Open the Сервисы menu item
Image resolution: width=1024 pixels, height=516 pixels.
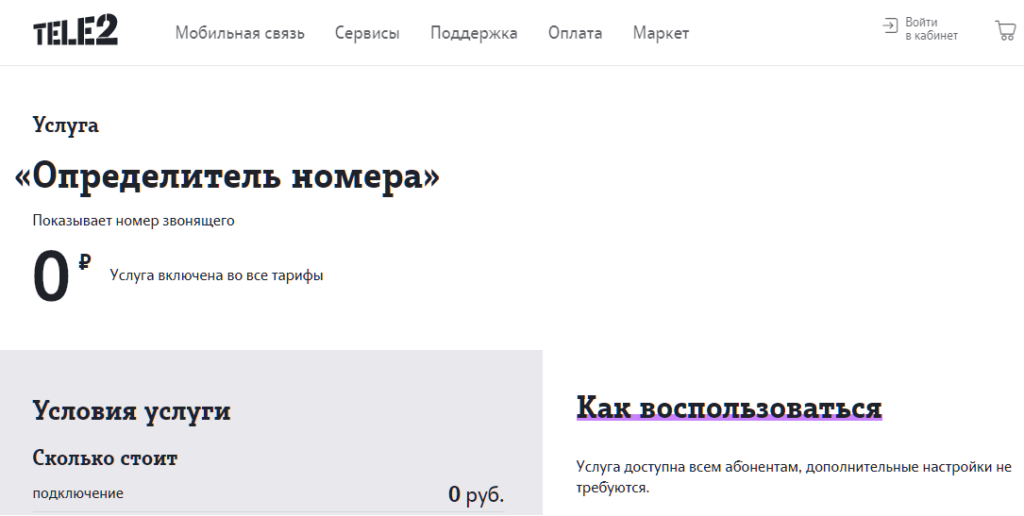(367, 33)
